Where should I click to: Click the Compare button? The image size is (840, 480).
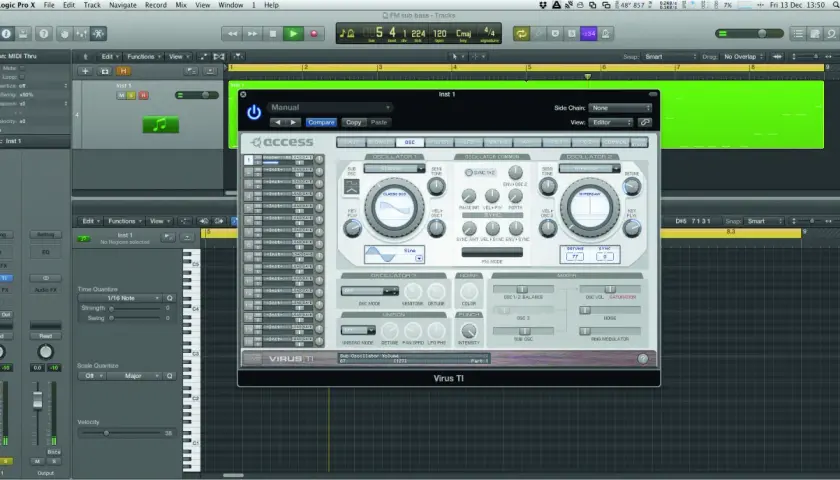(321, 123)
